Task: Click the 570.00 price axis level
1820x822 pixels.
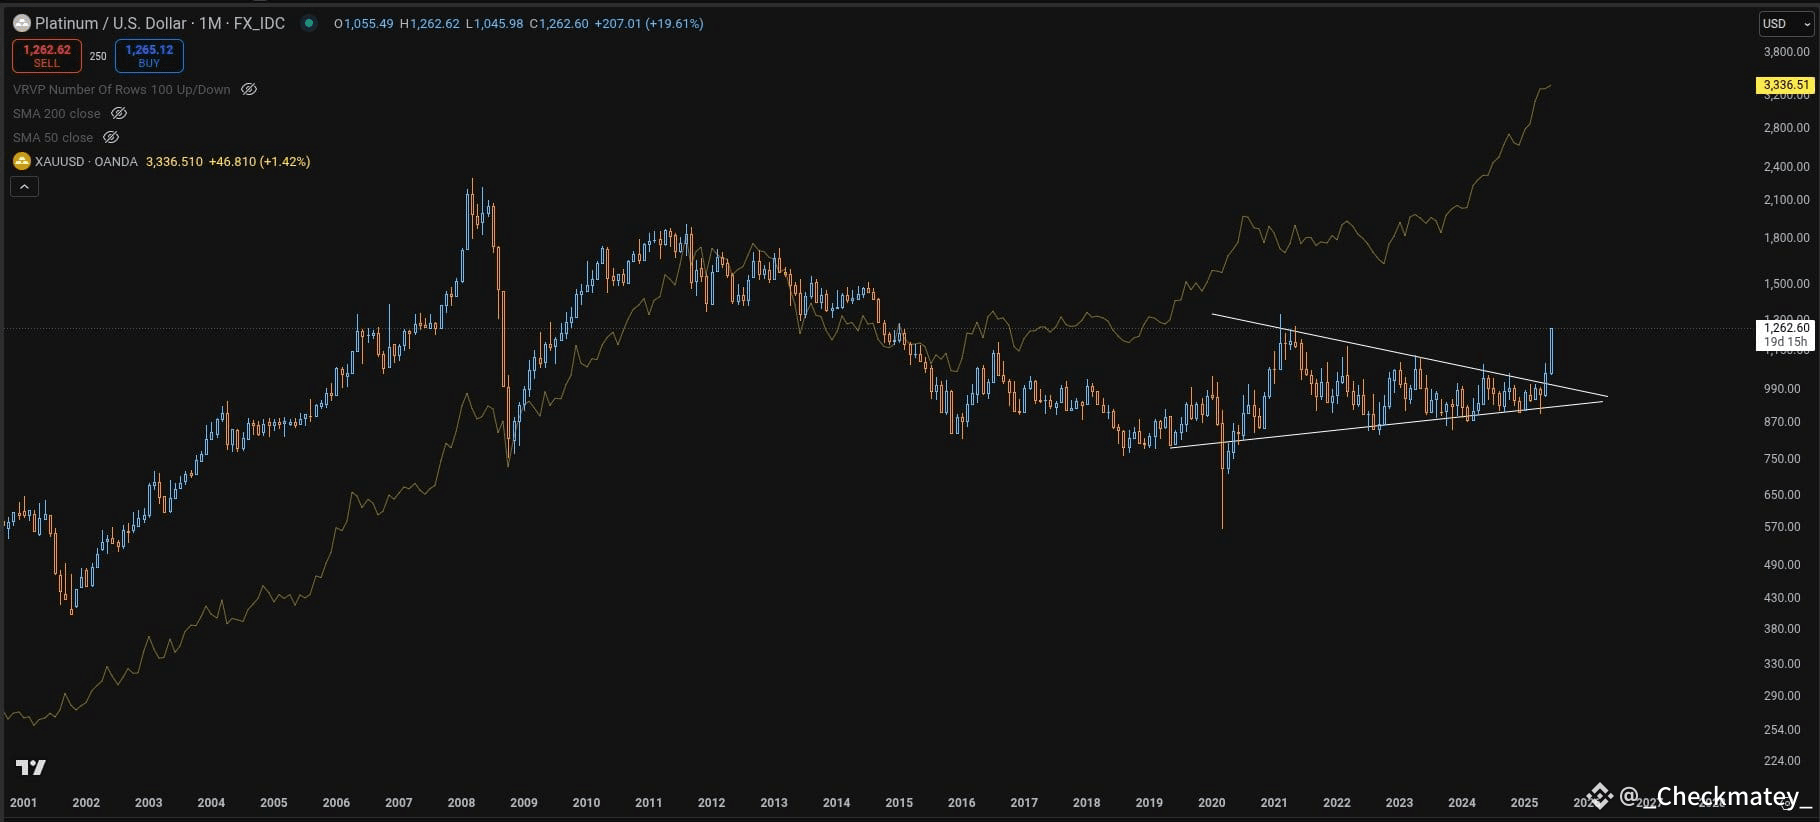Action: click(x=1782, y=527)
